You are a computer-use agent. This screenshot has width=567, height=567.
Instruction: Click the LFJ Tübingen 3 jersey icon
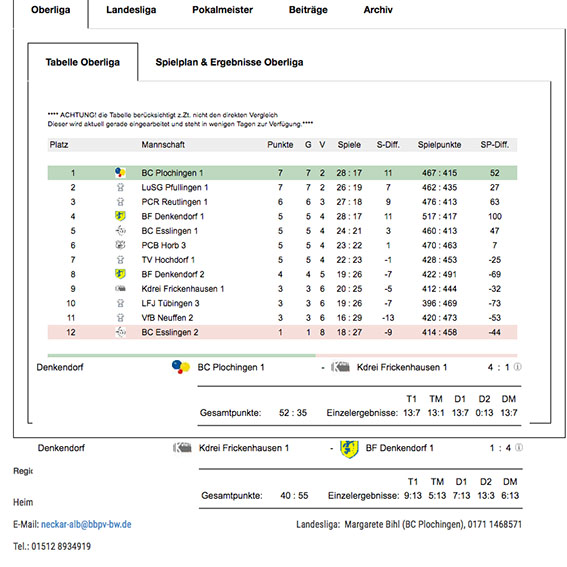click(x=120, y=303)
